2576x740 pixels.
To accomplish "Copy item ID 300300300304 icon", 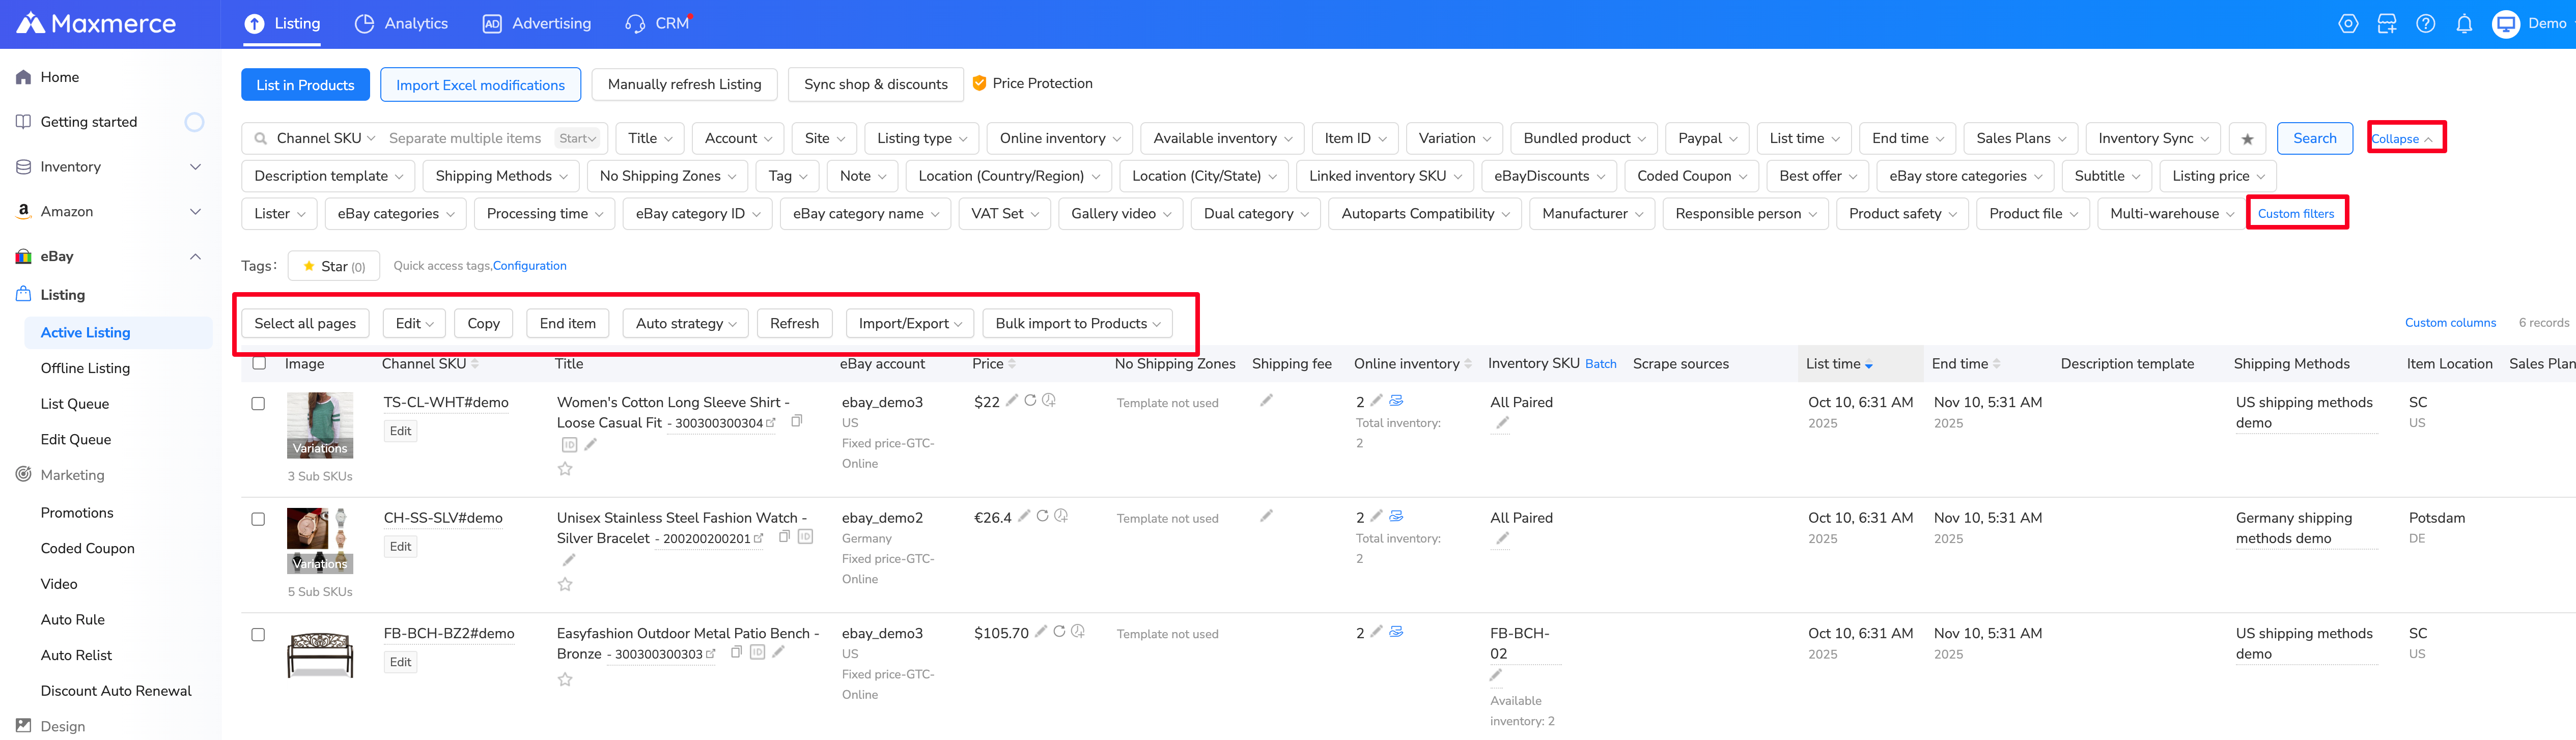I will [x=797, y=421].
